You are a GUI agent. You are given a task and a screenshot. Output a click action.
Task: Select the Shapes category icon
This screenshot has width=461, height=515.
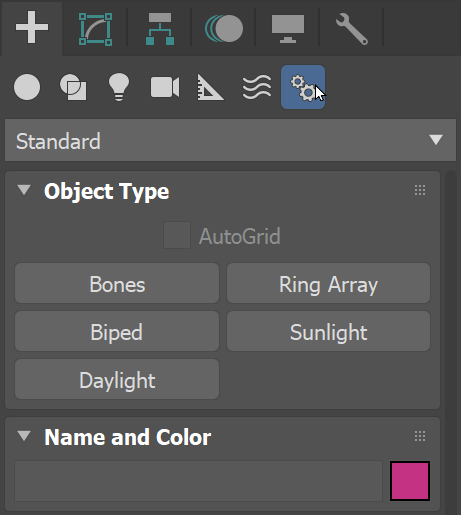click(73, 87)
